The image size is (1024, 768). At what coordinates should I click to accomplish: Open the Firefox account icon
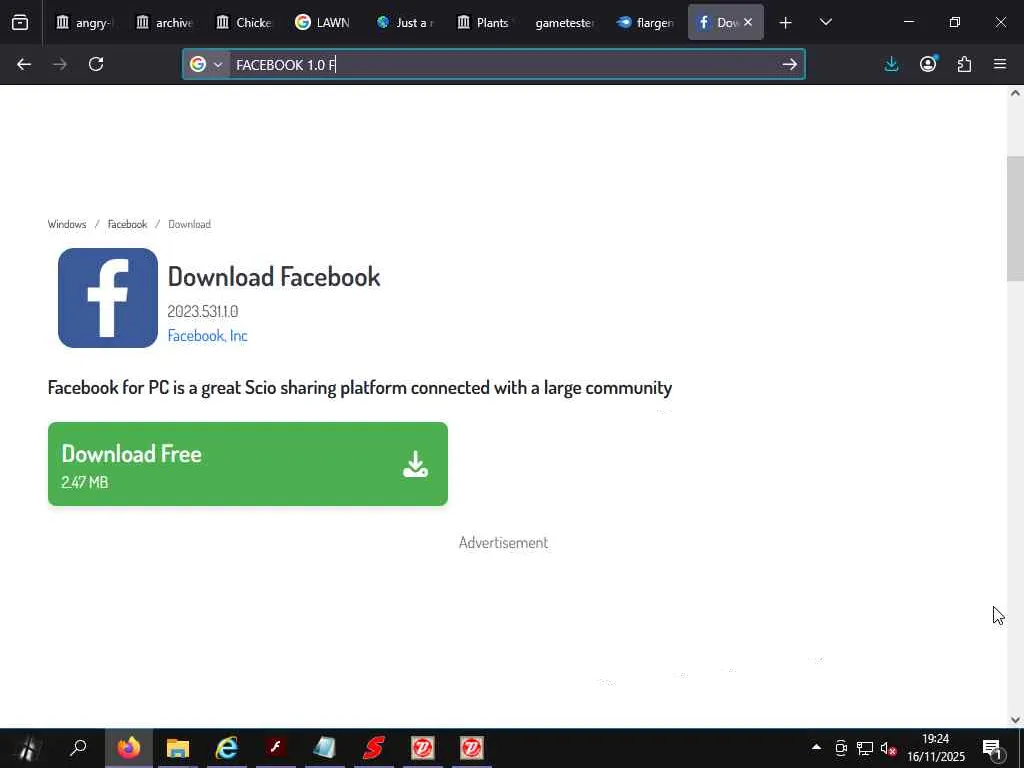928,64
